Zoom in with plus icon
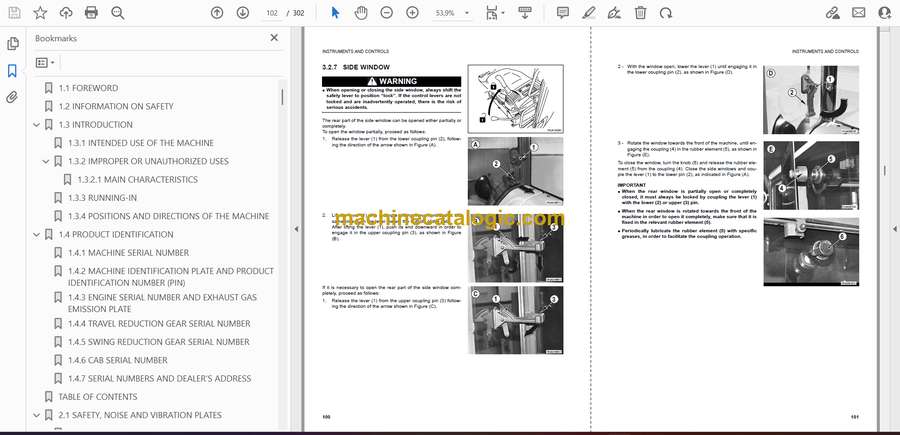The height and width of the screenshot is (435, 900). pyautogui.click(x=413, y=13)
